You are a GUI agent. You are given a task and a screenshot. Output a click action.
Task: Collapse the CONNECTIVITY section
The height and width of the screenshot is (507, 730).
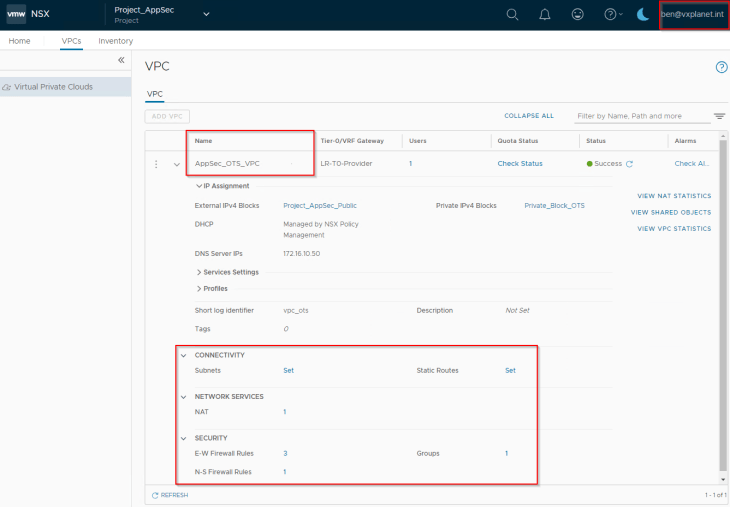[183, 355]
